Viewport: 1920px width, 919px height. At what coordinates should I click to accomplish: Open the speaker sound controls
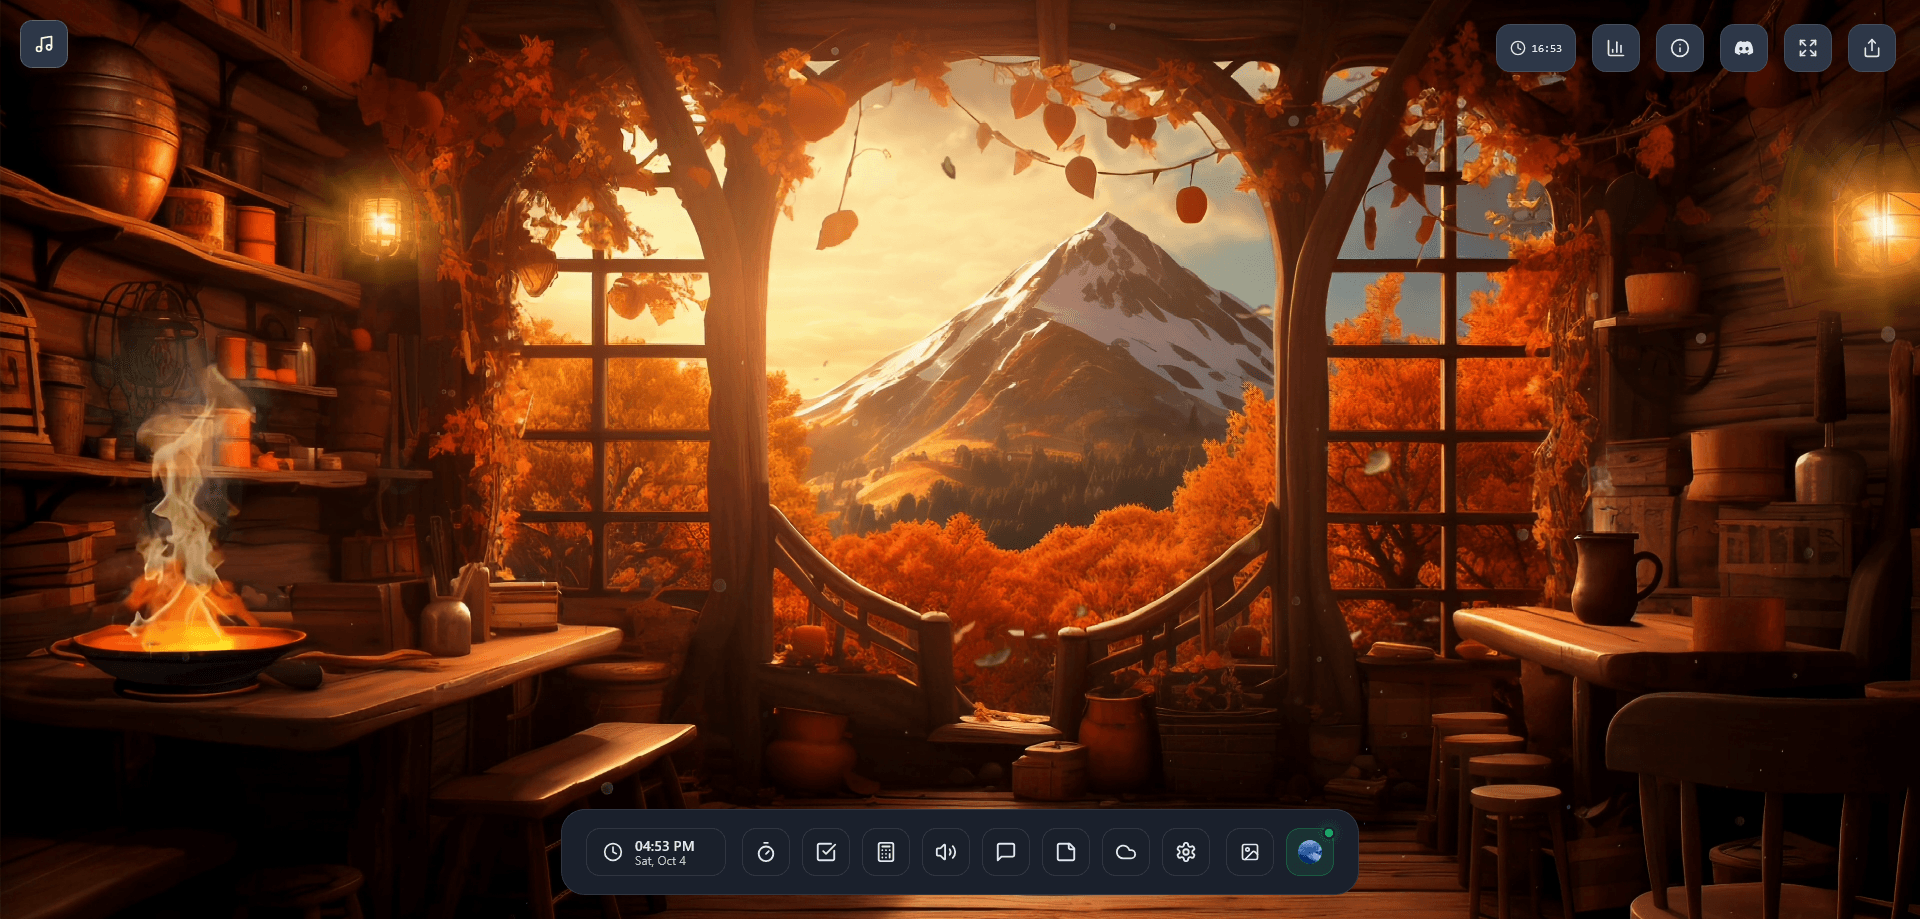(x=945, y=852)
